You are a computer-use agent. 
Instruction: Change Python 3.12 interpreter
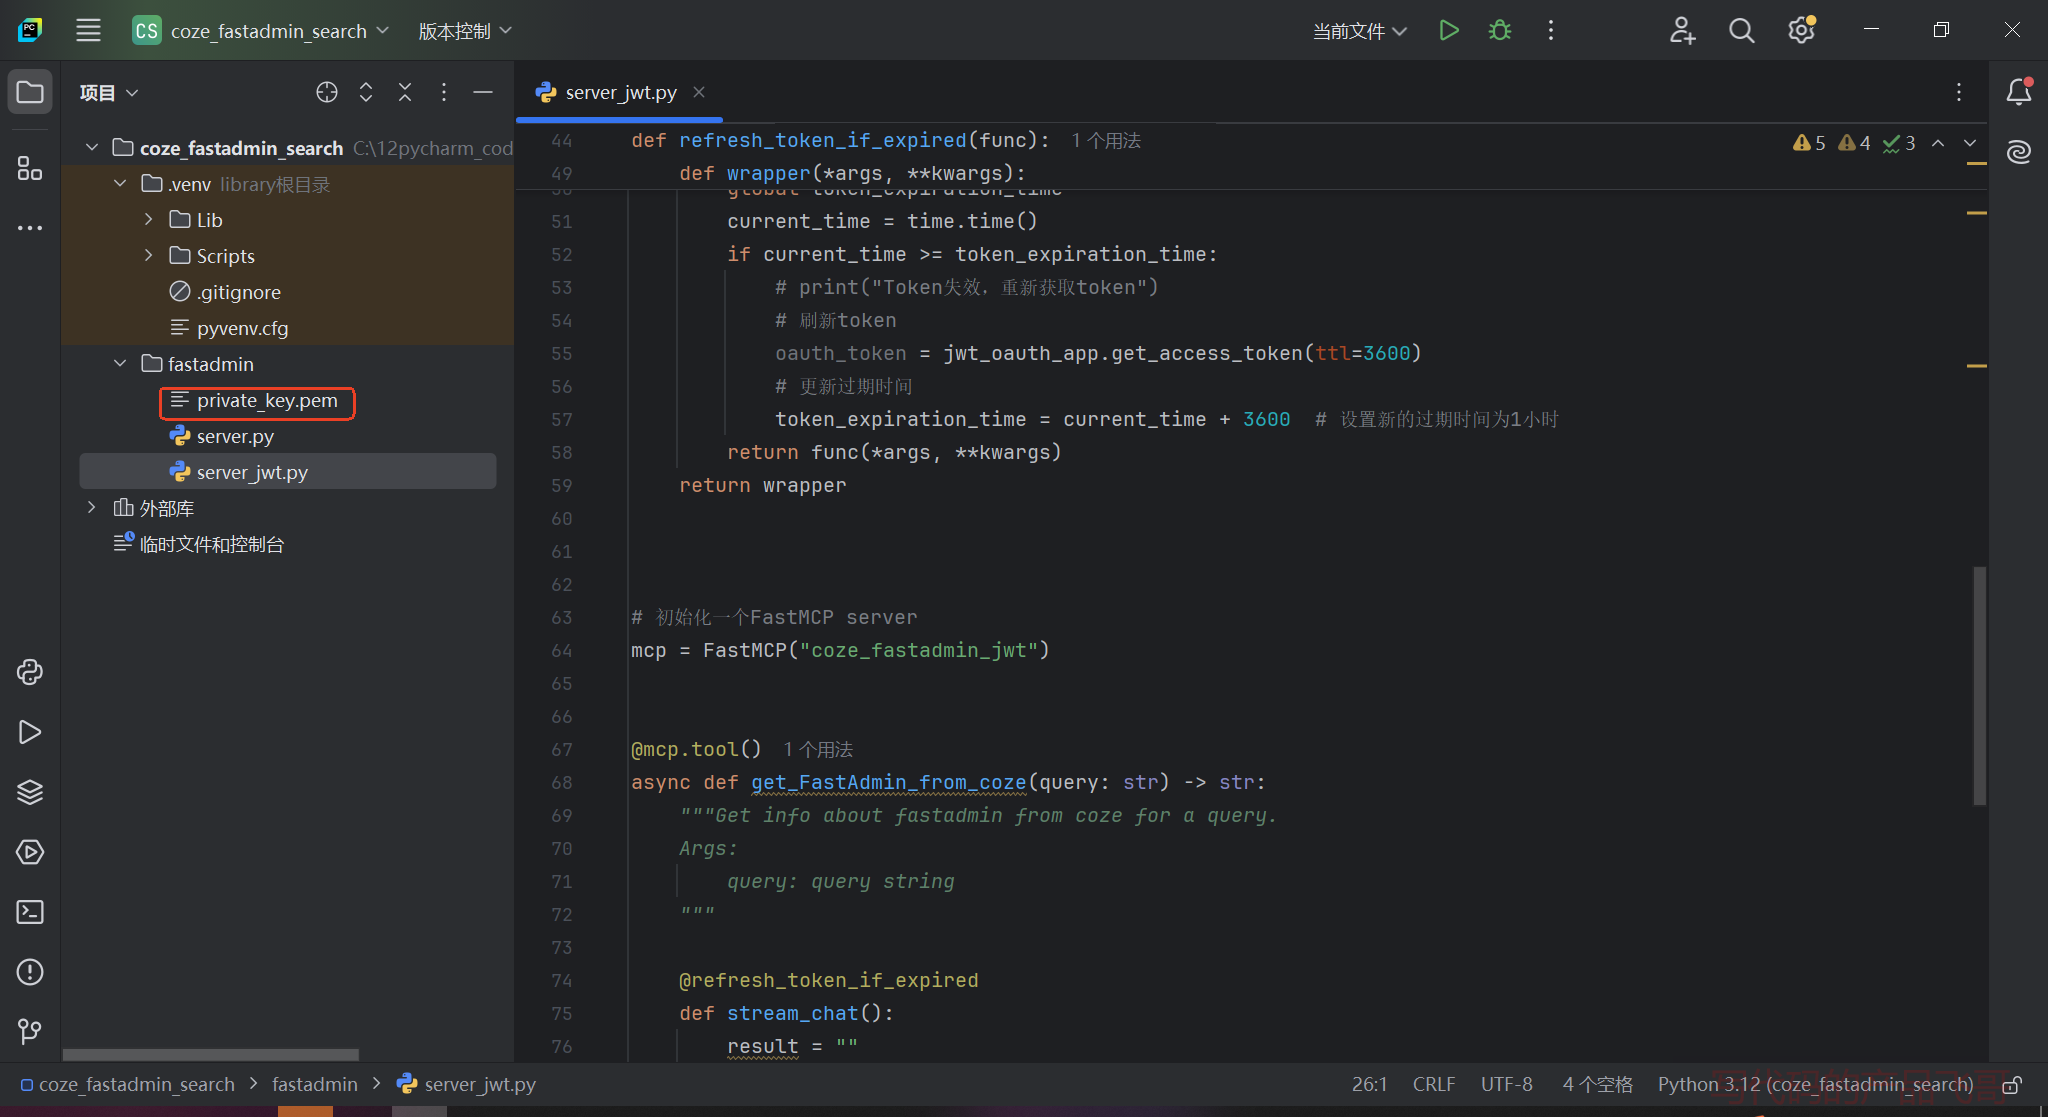tap(1815, 1085)
